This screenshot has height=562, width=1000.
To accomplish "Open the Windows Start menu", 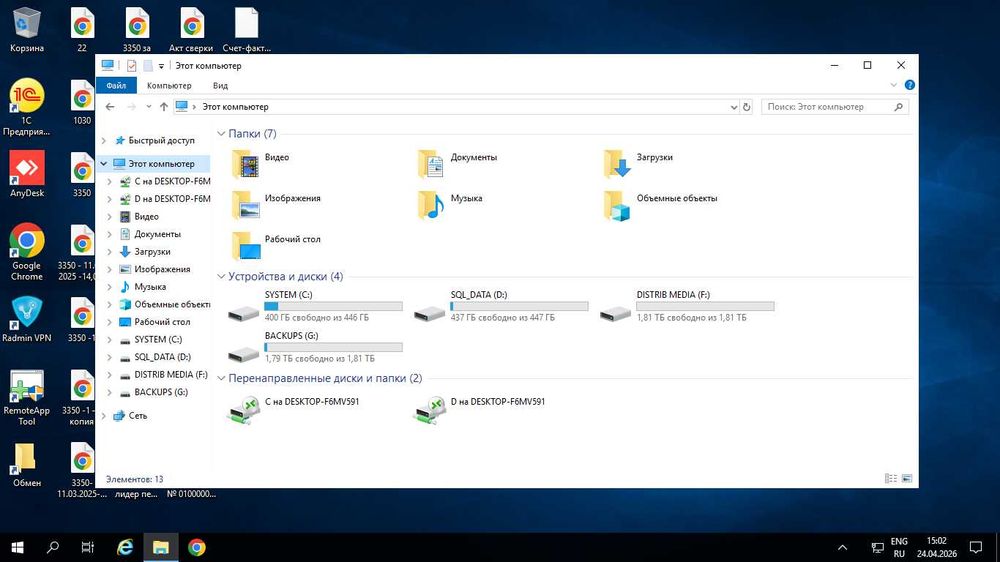I will point(17,547).
